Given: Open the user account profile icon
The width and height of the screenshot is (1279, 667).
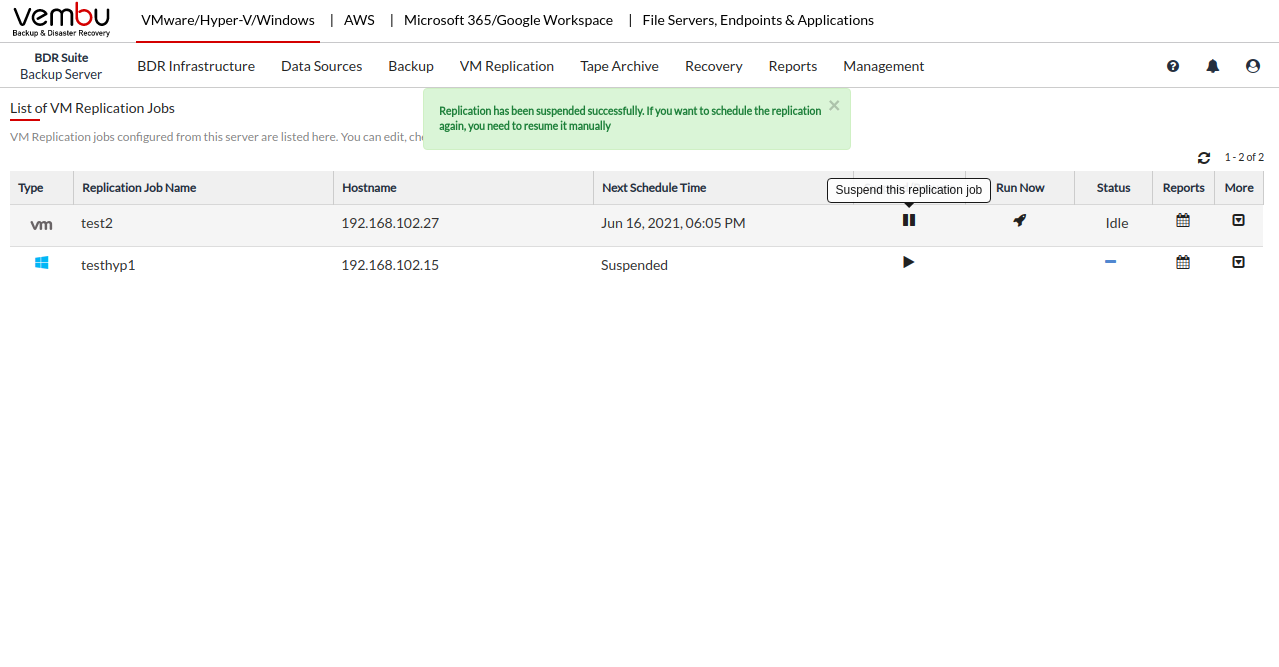Looking at the screenshot, I should (x=1253, y=66).
